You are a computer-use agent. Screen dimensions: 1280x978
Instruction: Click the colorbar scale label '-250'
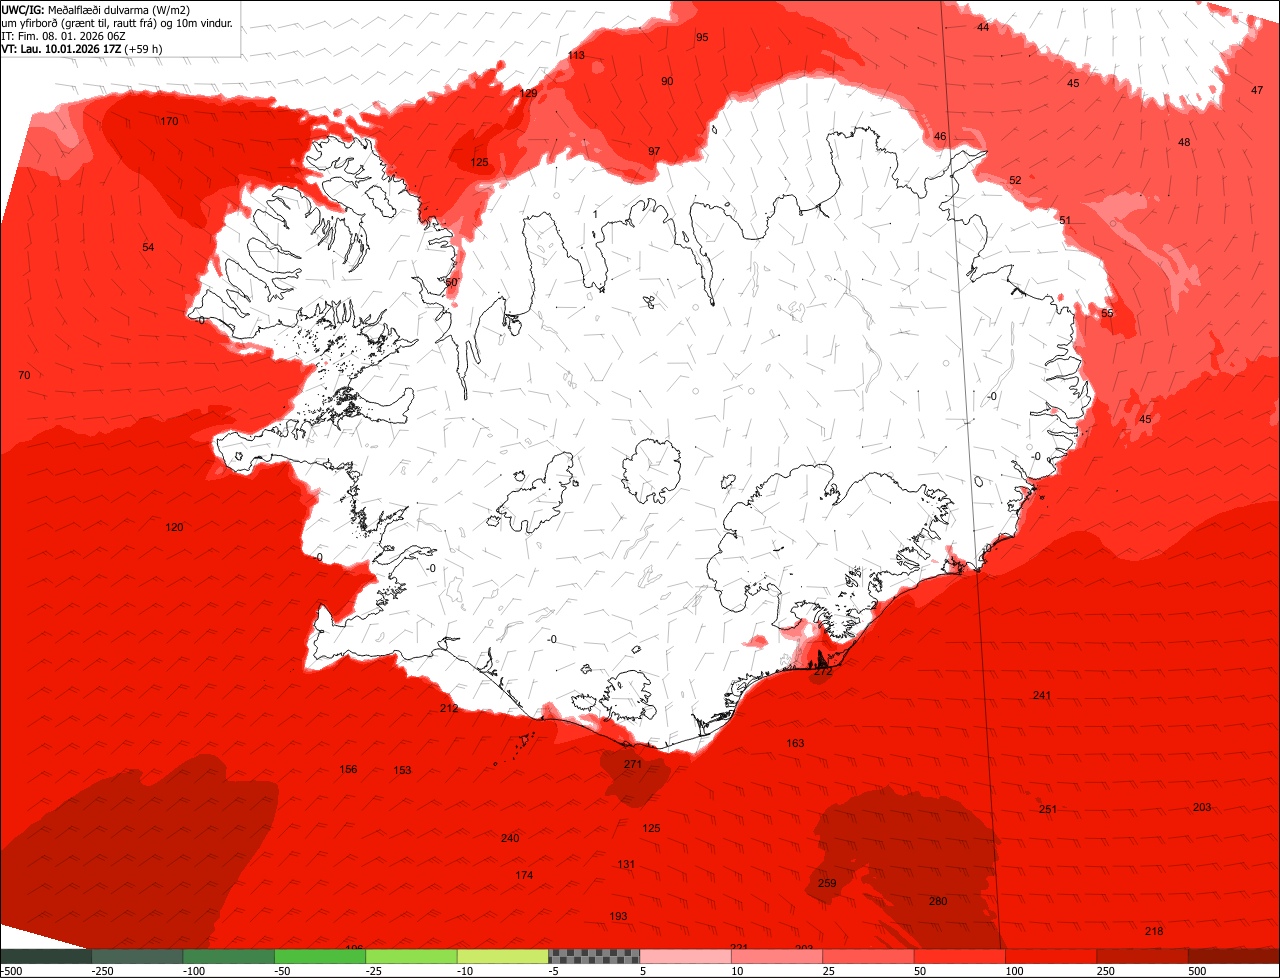point(101,971)
